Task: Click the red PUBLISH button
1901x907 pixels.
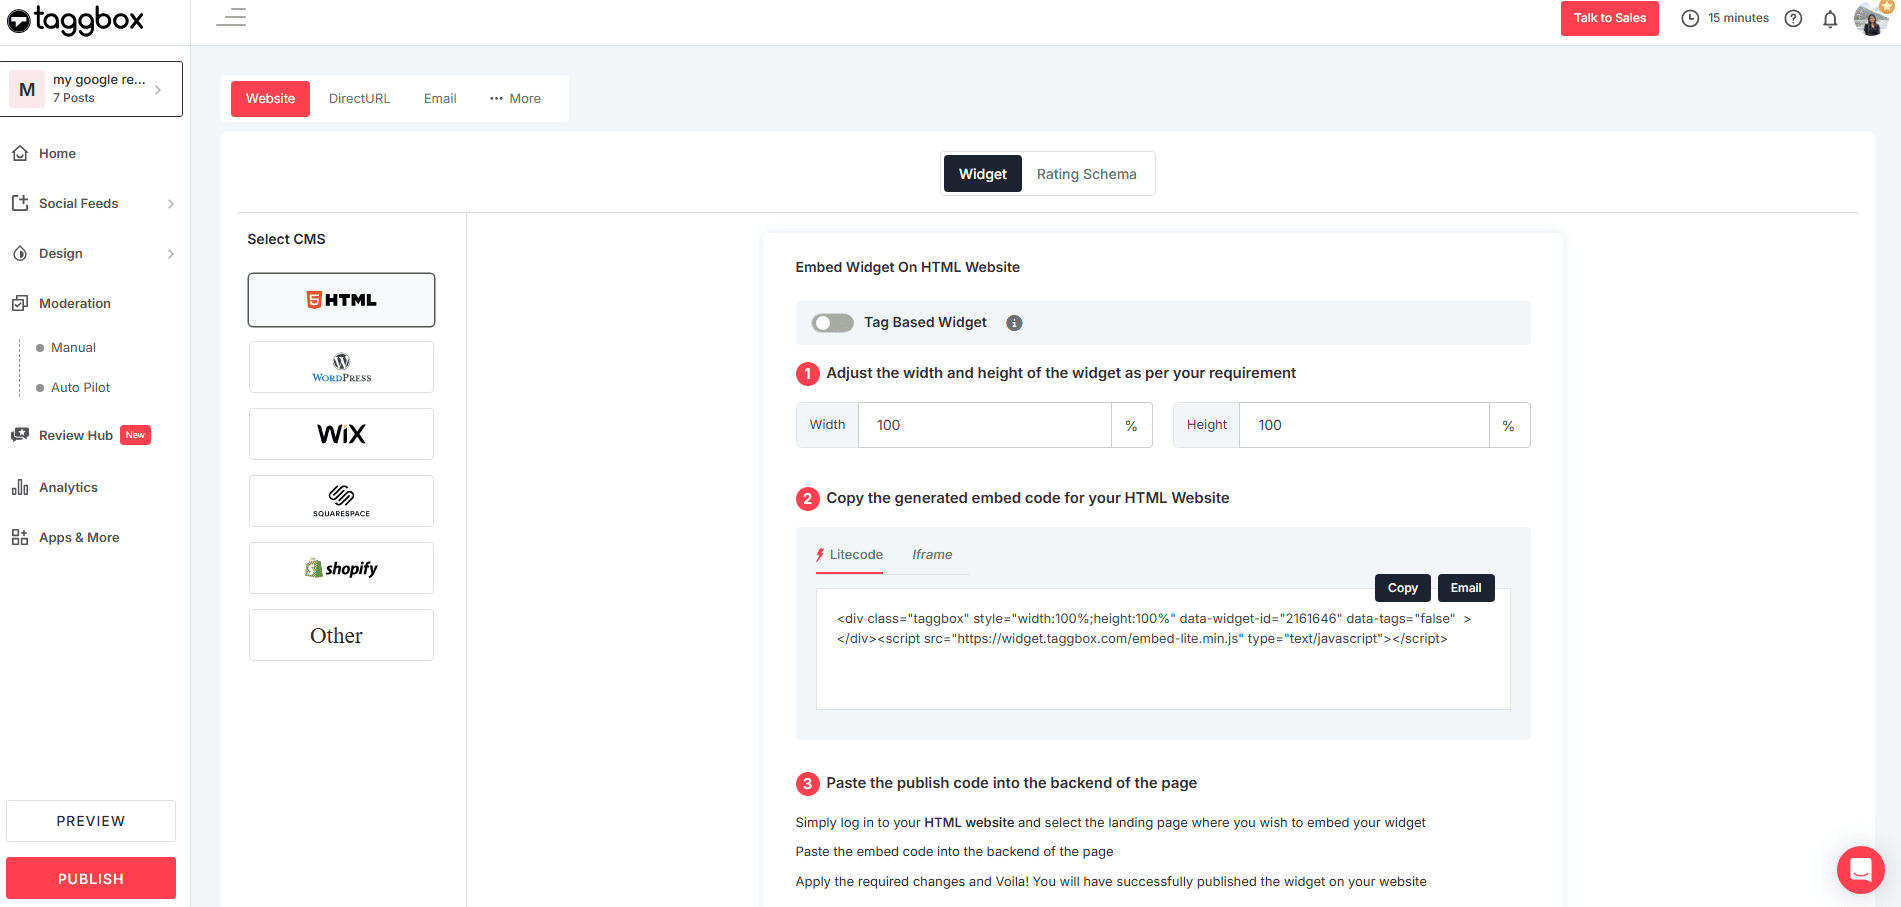Action: coord(91,878)
